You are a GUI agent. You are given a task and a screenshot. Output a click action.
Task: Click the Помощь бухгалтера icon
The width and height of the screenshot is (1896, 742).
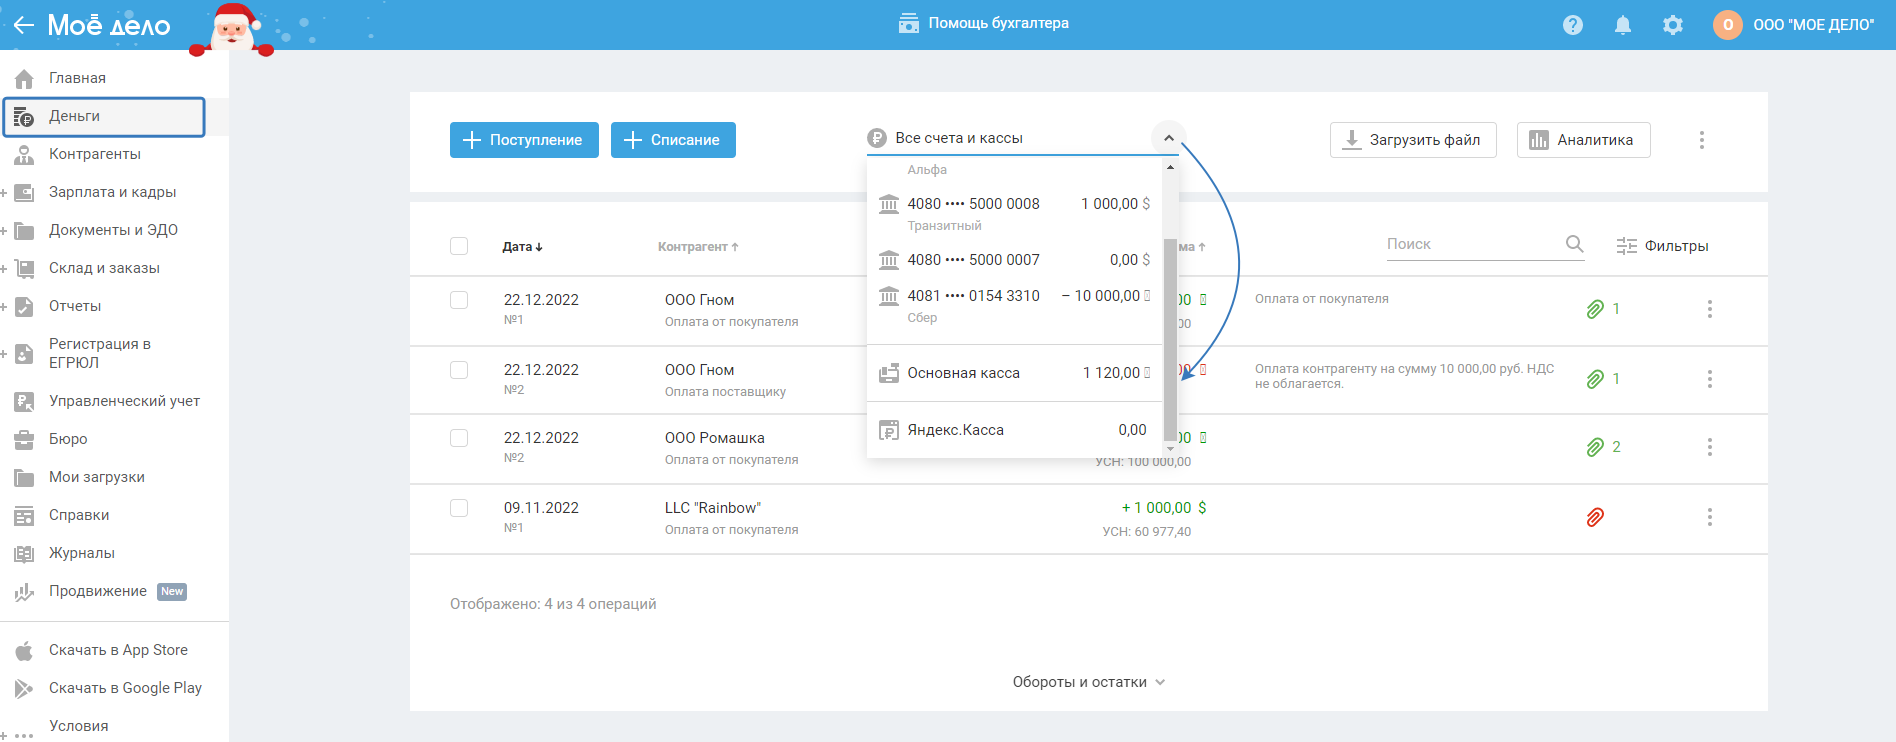click(909, 23)
